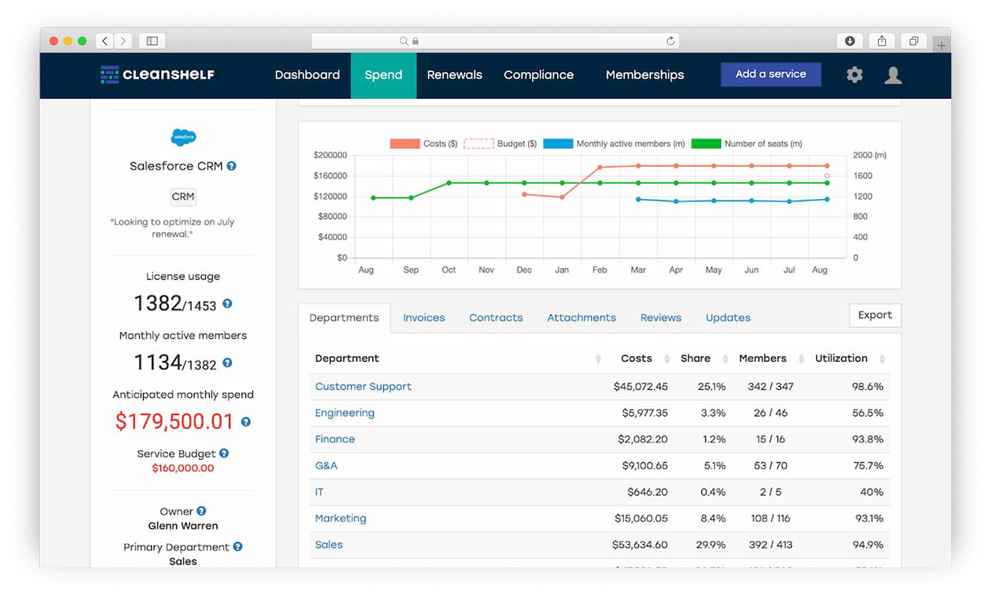Viewport: 990px width, 594px height.
Task: Open the Memberships nav item
Action: 645,75
